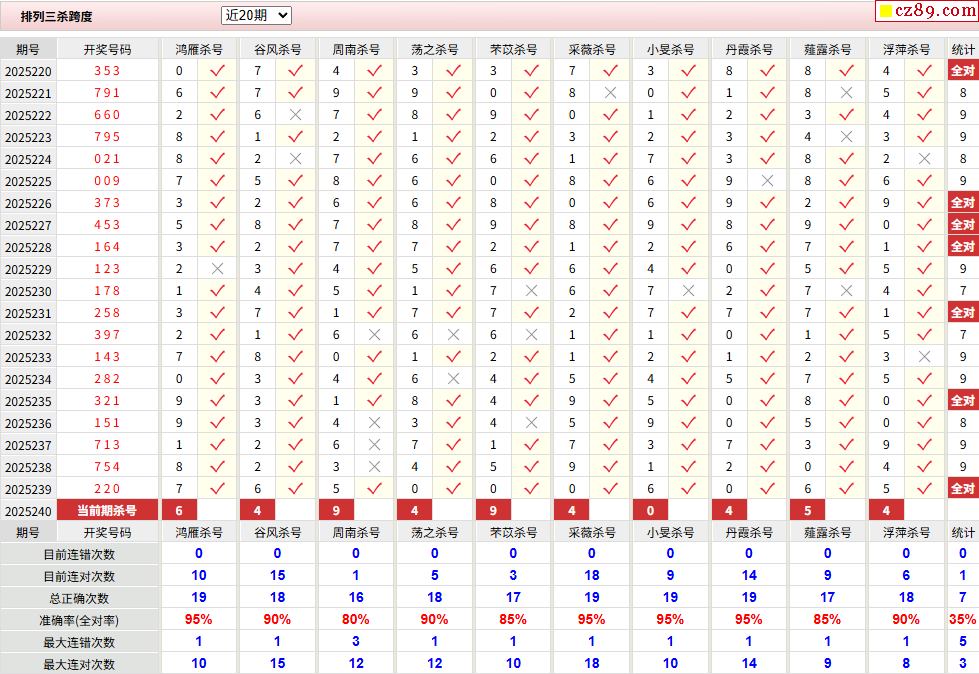Click the 统计 column header at the top

pos(963,49)
